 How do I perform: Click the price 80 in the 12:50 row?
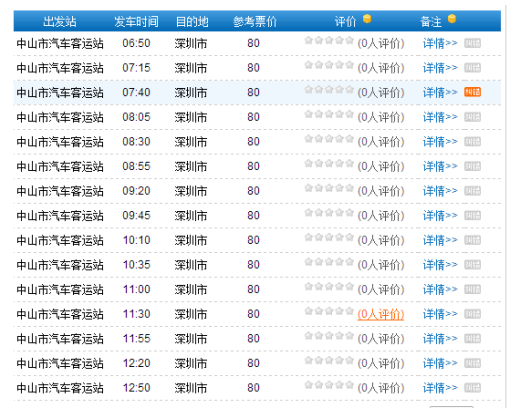click(x=253, y=388)
